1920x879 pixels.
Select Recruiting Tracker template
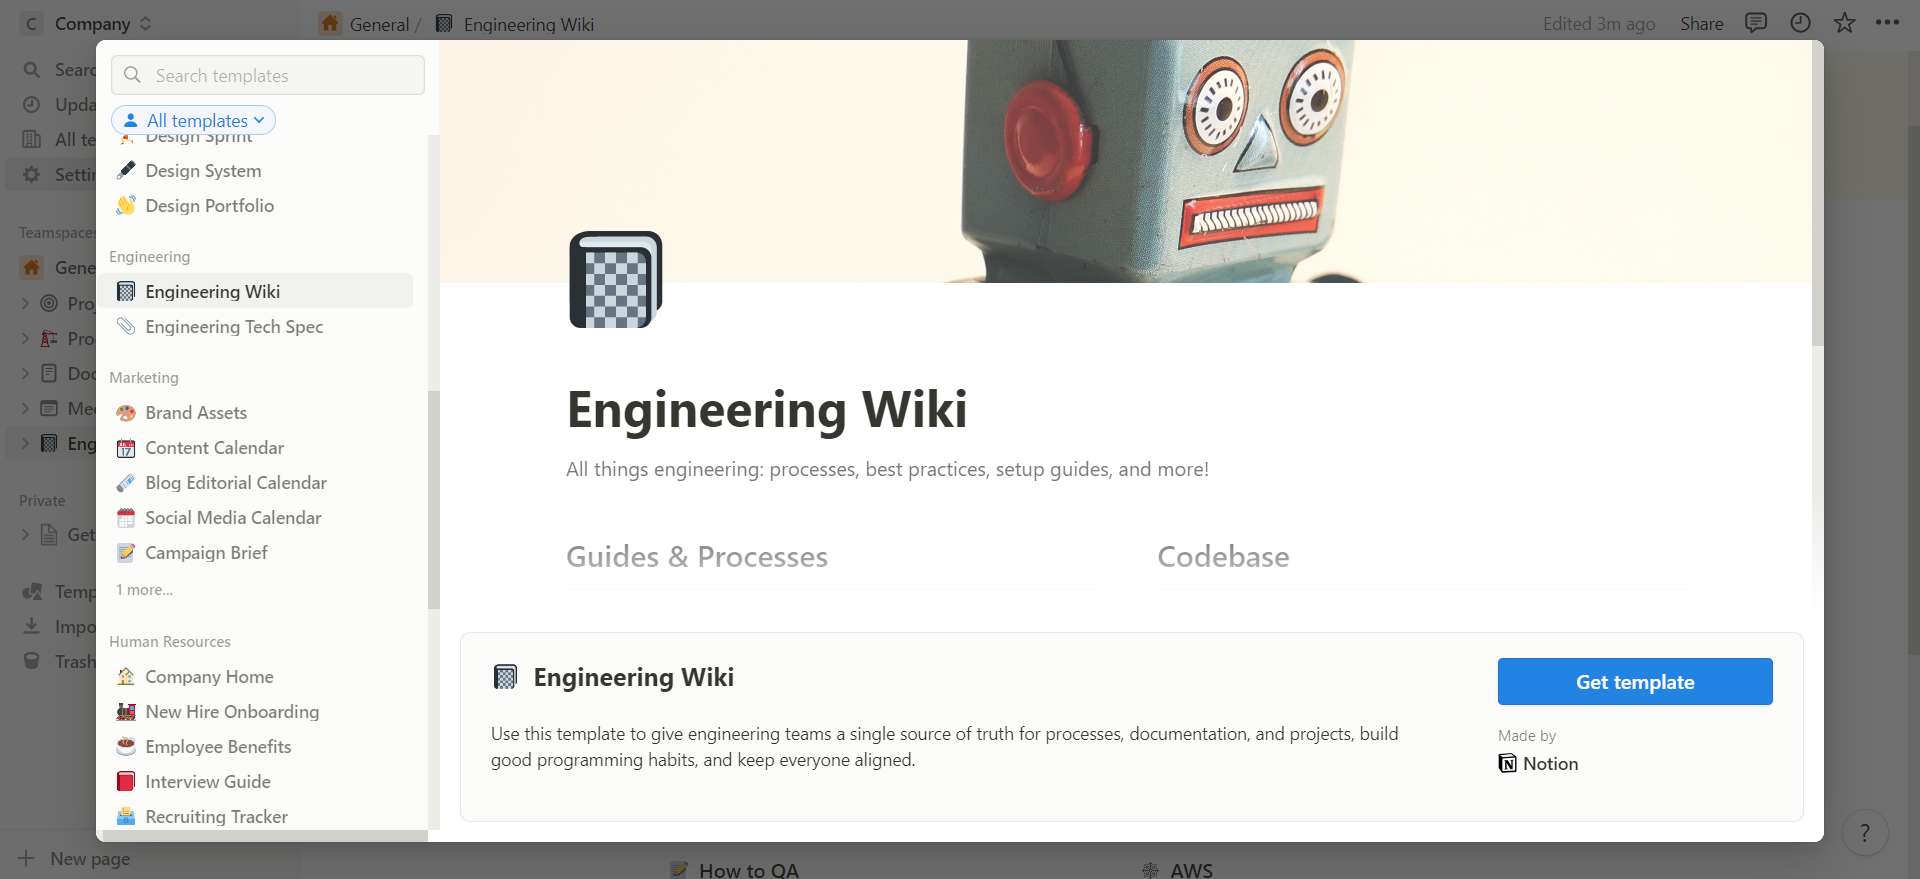pos(258,816)
